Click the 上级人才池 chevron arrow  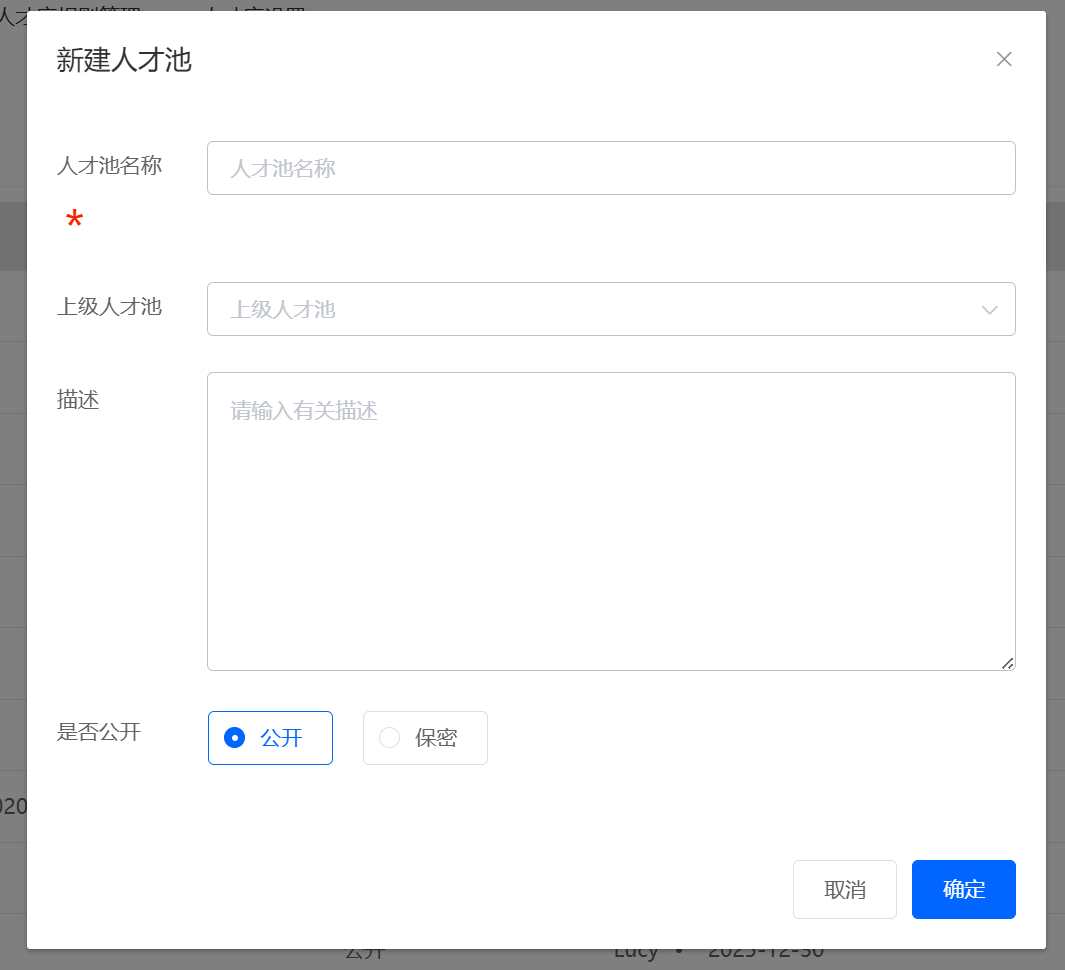click(x=990, y=310)
